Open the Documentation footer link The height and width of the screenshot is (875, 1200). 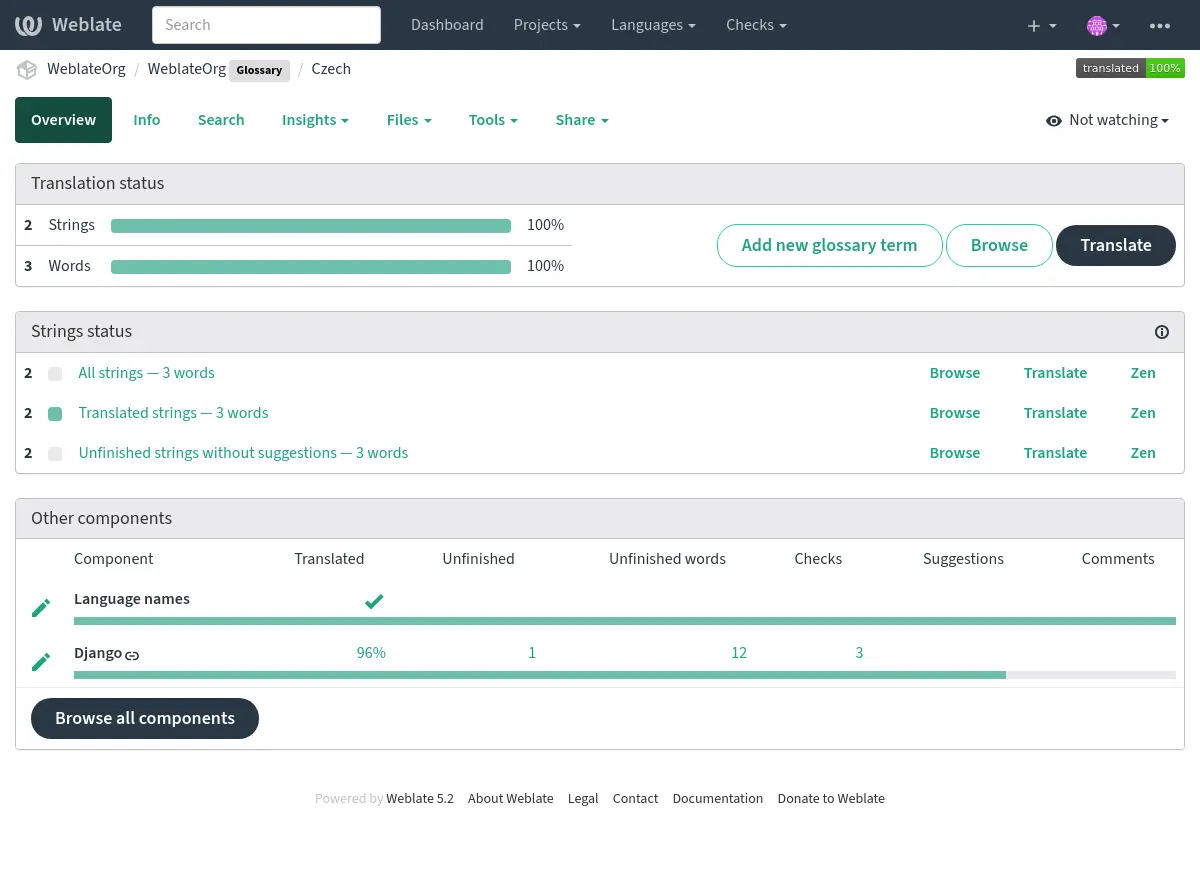[x=717, y=799]
